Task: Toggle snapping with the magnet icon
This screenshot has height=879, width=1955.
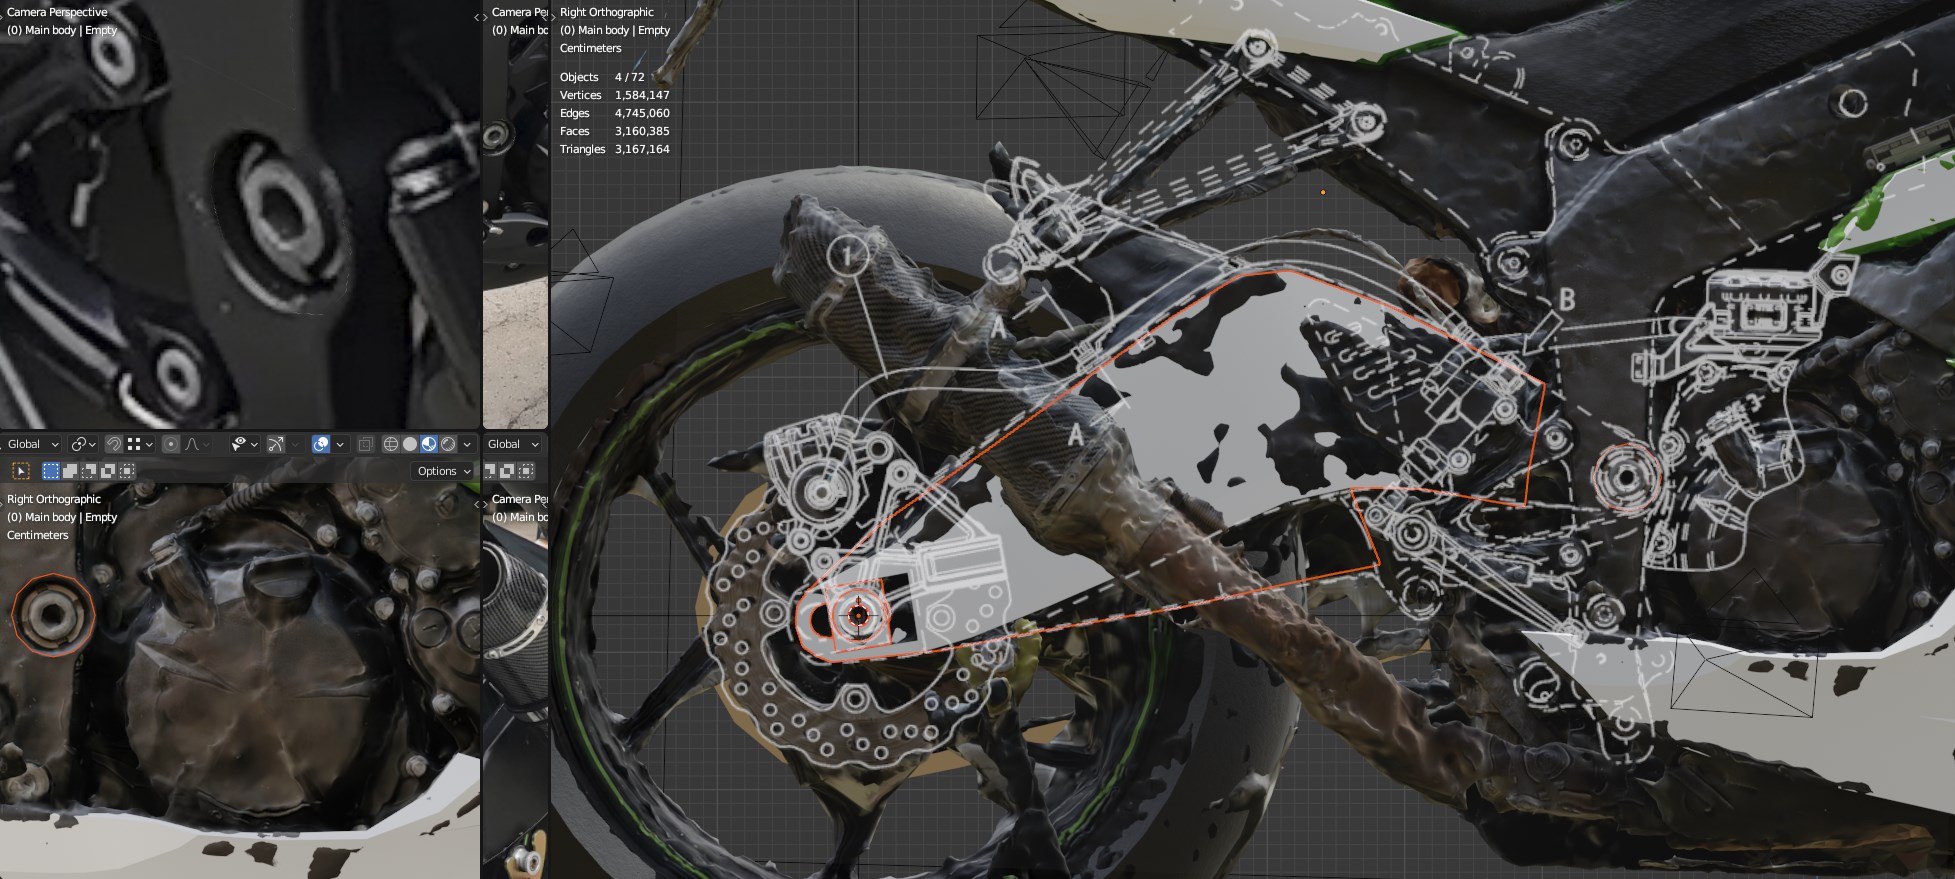Action: coord(114,444)
